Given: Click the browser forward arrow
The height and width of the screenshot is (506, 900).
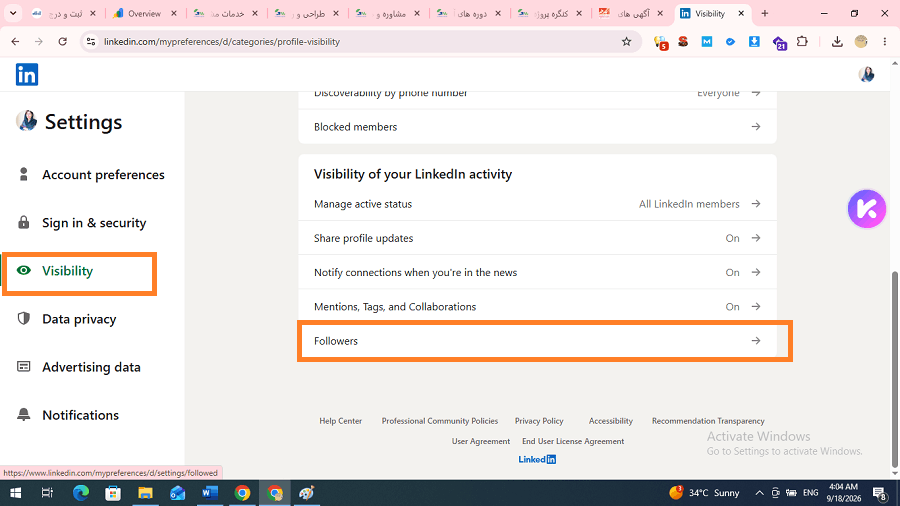Looking at the screenshot, I should pos(38,41).
